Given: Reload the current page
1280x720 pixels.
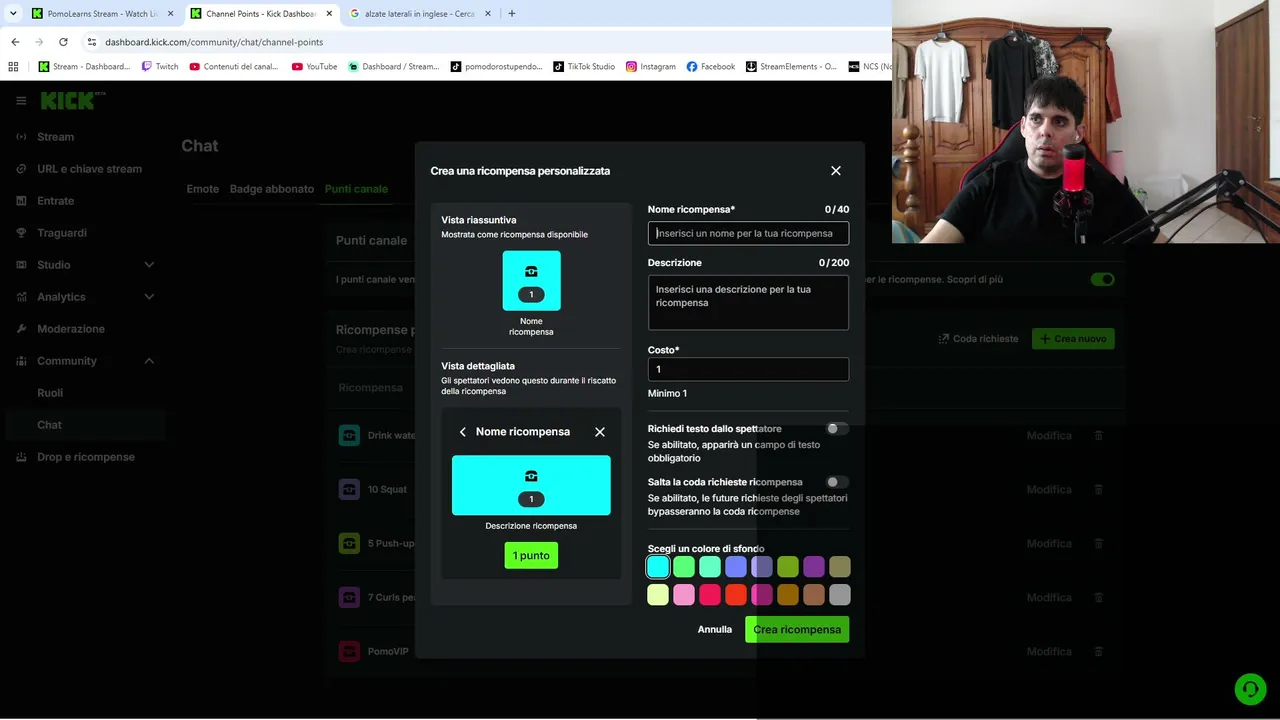Looking at the screenshot, I should 63,42.
